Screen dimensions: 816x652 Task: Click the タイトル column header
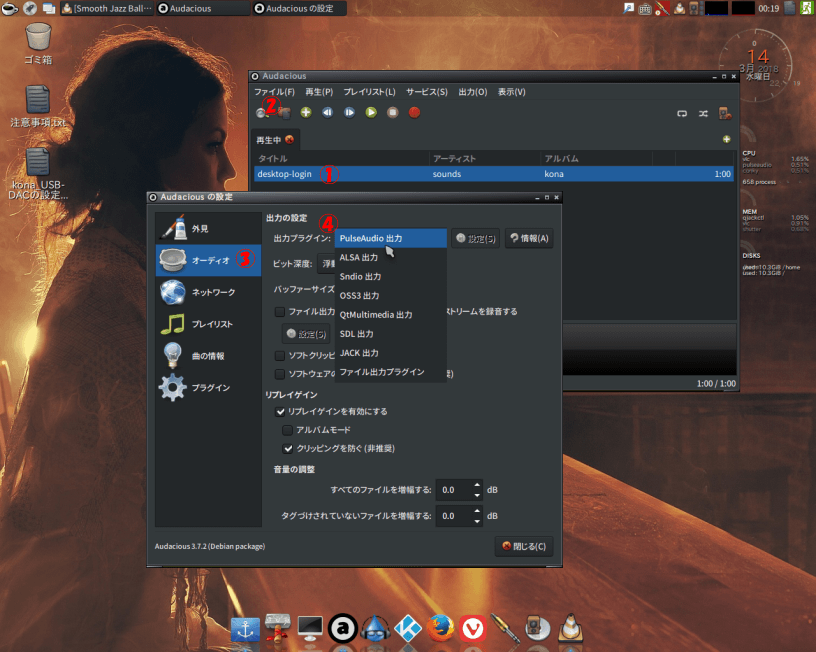tap(341, 158)
